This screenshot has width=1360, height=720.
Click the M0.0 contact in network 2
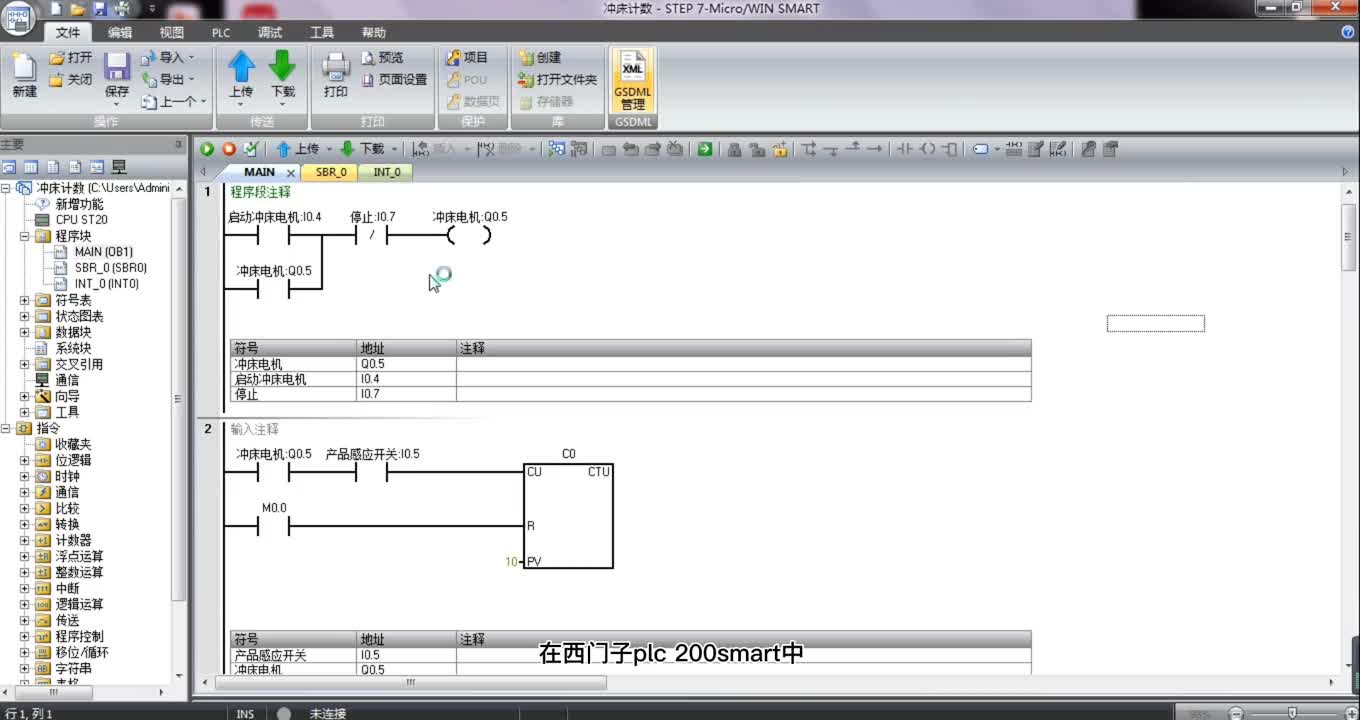[x=273, y=526]
